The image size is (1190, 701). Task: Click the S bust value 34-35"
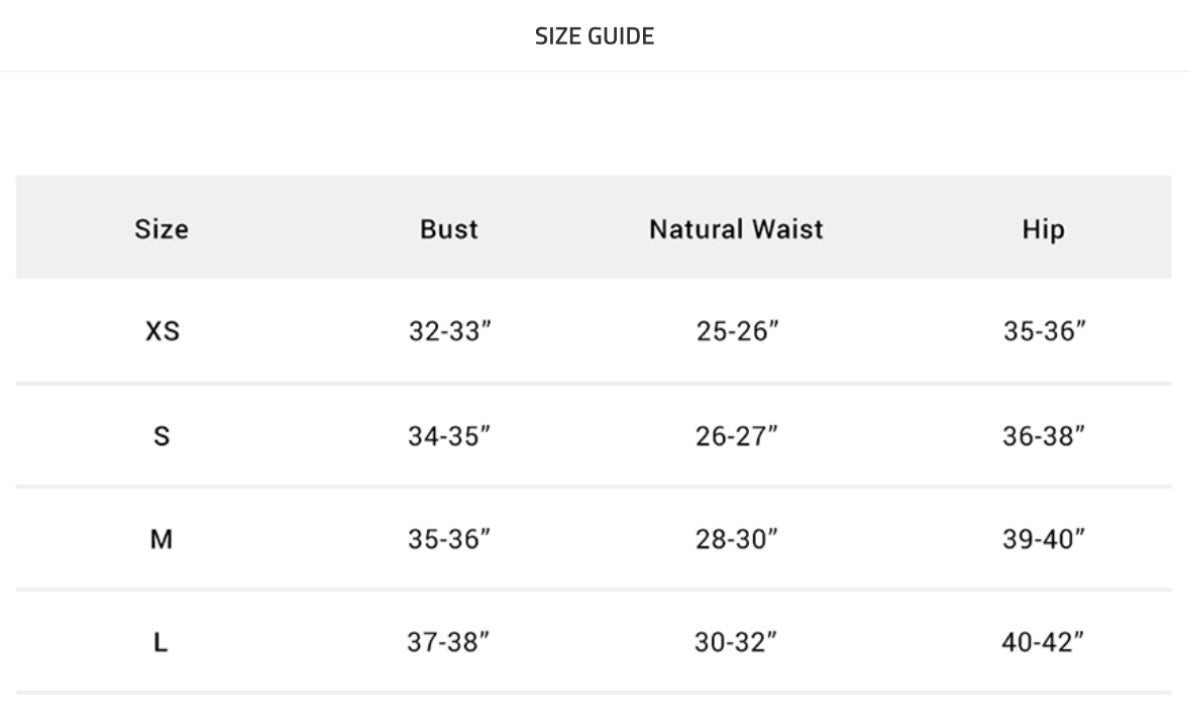click(x=449, y=436)
